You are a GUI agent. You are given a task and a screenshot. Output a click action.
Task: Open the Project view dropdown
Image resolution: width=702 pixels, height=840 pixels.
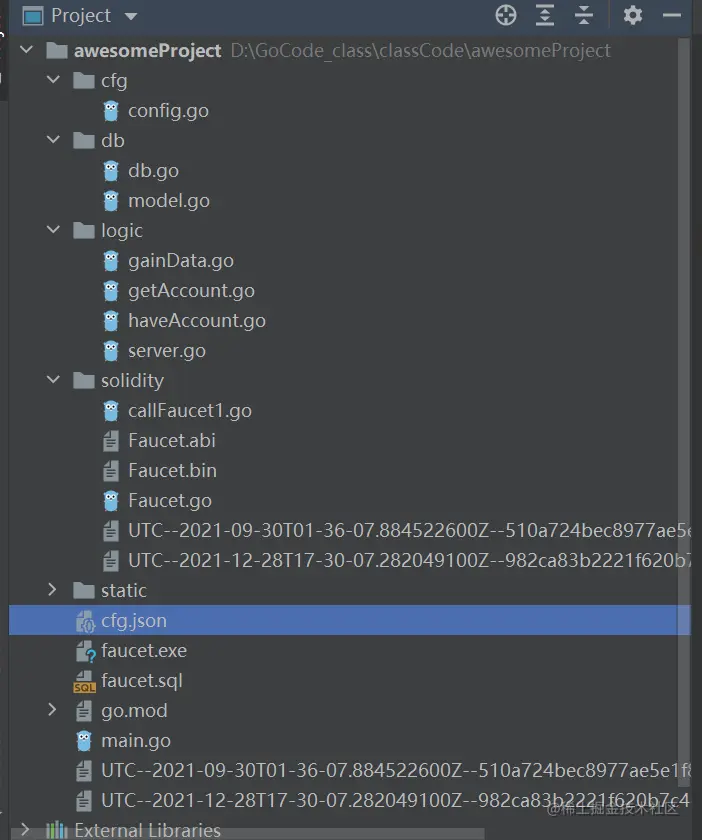pyautogui.click(x=131, y=17)
